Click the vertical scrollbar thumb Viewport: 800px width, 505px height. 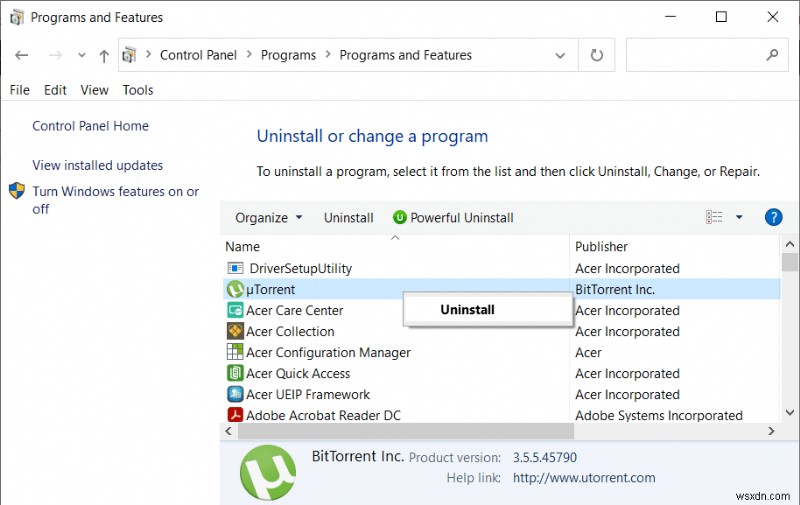[790, 262]
